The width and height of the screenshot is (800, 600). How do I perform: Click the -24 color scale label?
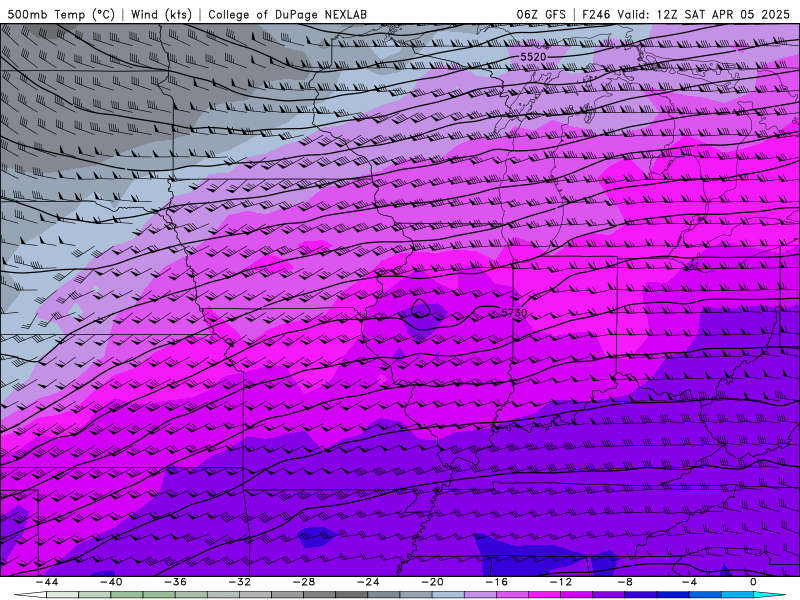point(368,582)
